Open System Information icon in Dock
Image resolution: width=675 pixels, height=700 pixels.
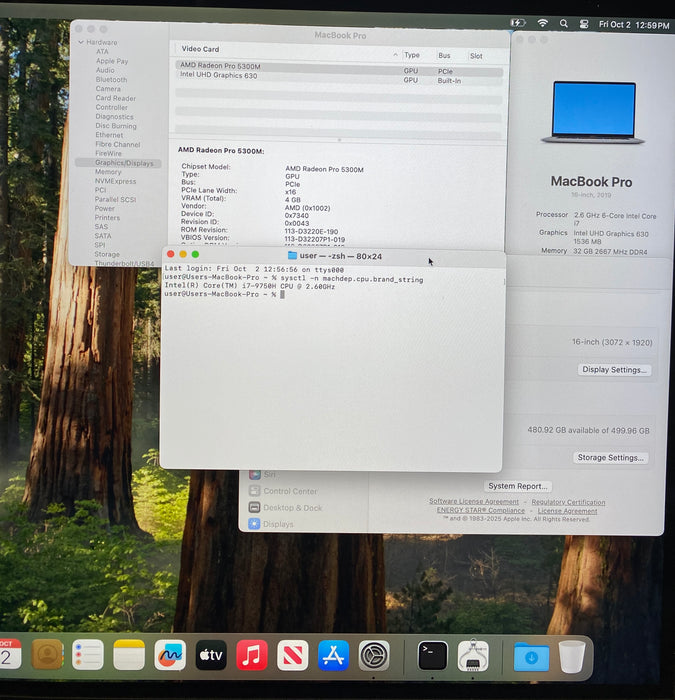[x=473, y=655]
